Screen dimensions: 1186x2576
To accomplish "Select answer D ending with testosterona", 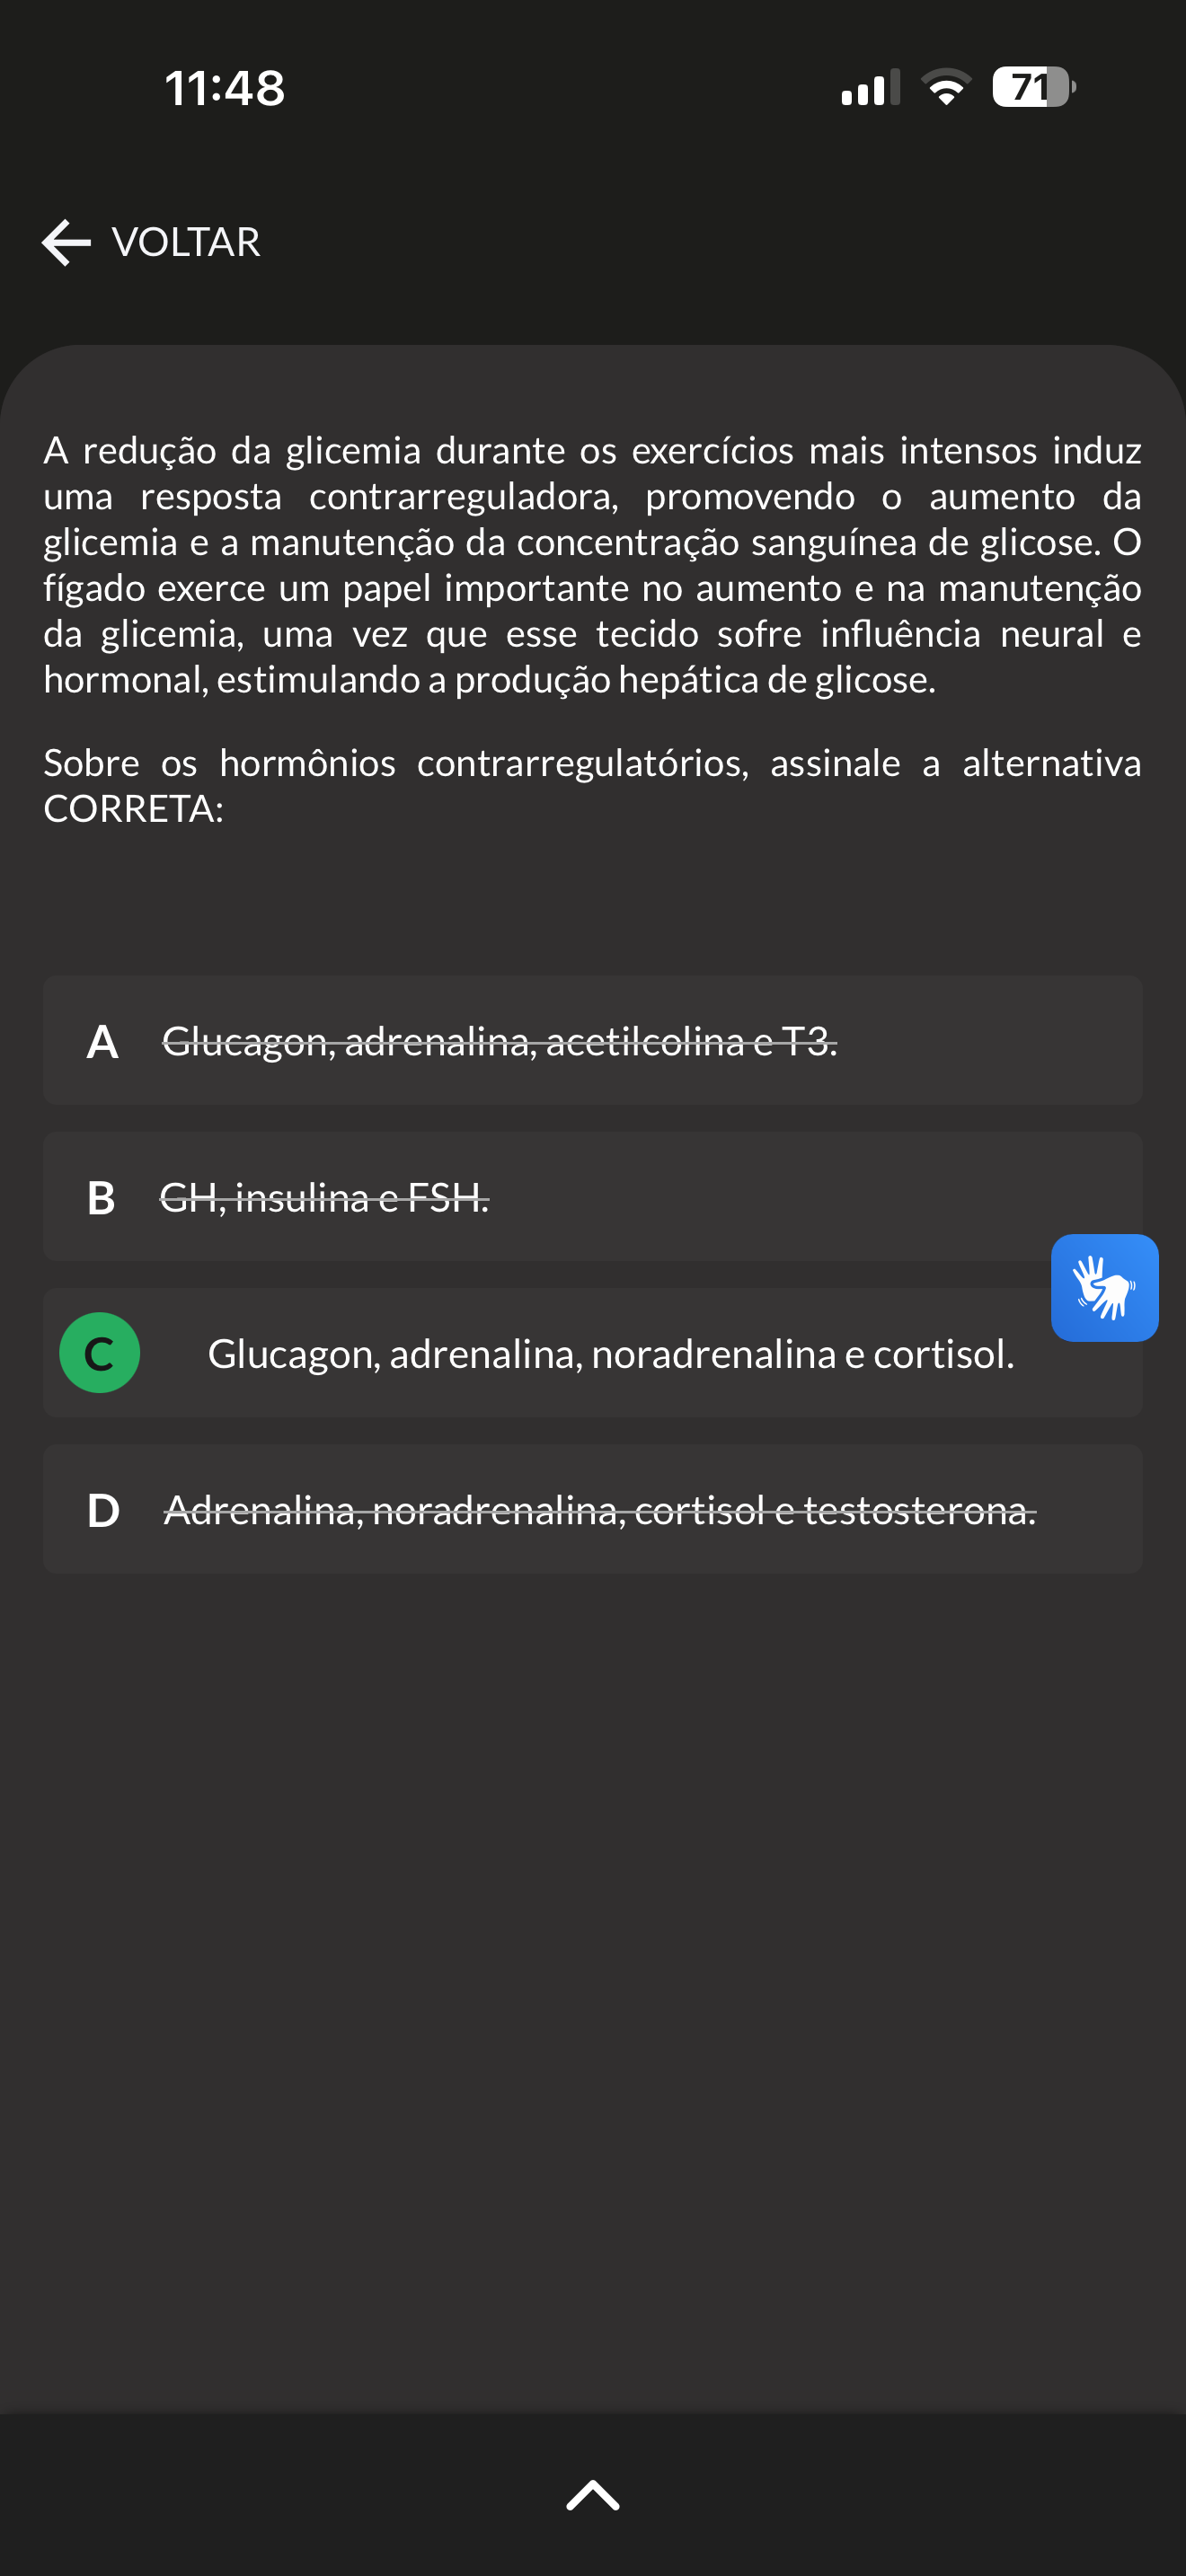I will tap(592, 1509).
